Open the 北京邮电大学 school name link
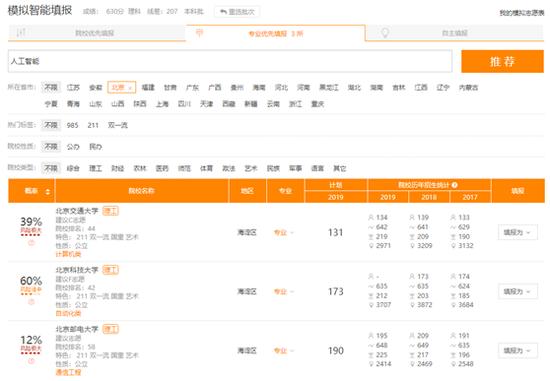This screenshot has height=381, width=550. tap(77, 329)
